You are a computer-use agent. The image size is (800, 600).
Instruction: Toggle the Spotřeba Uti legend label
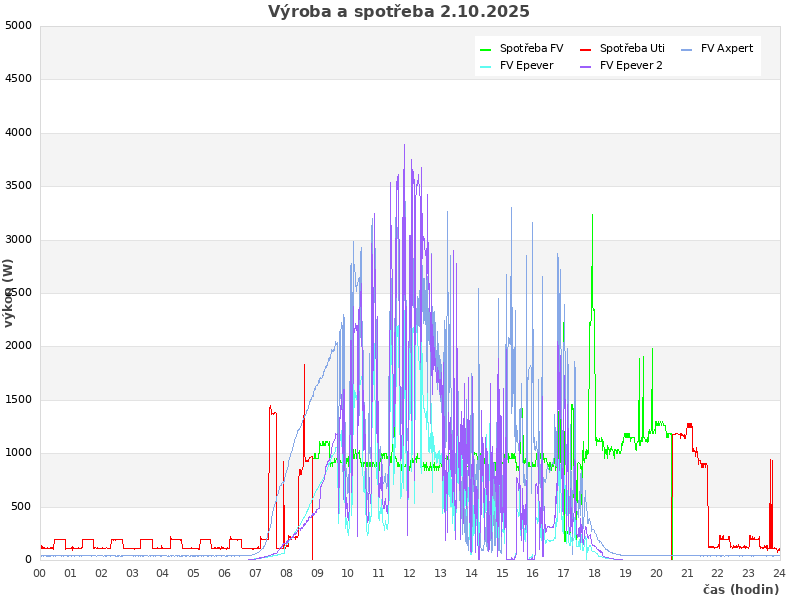click(x=632, y=48)
